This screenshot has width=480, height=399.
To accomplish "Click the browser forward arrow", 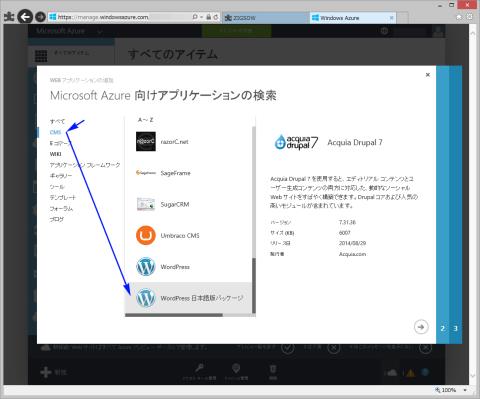I will click(40, 17).
